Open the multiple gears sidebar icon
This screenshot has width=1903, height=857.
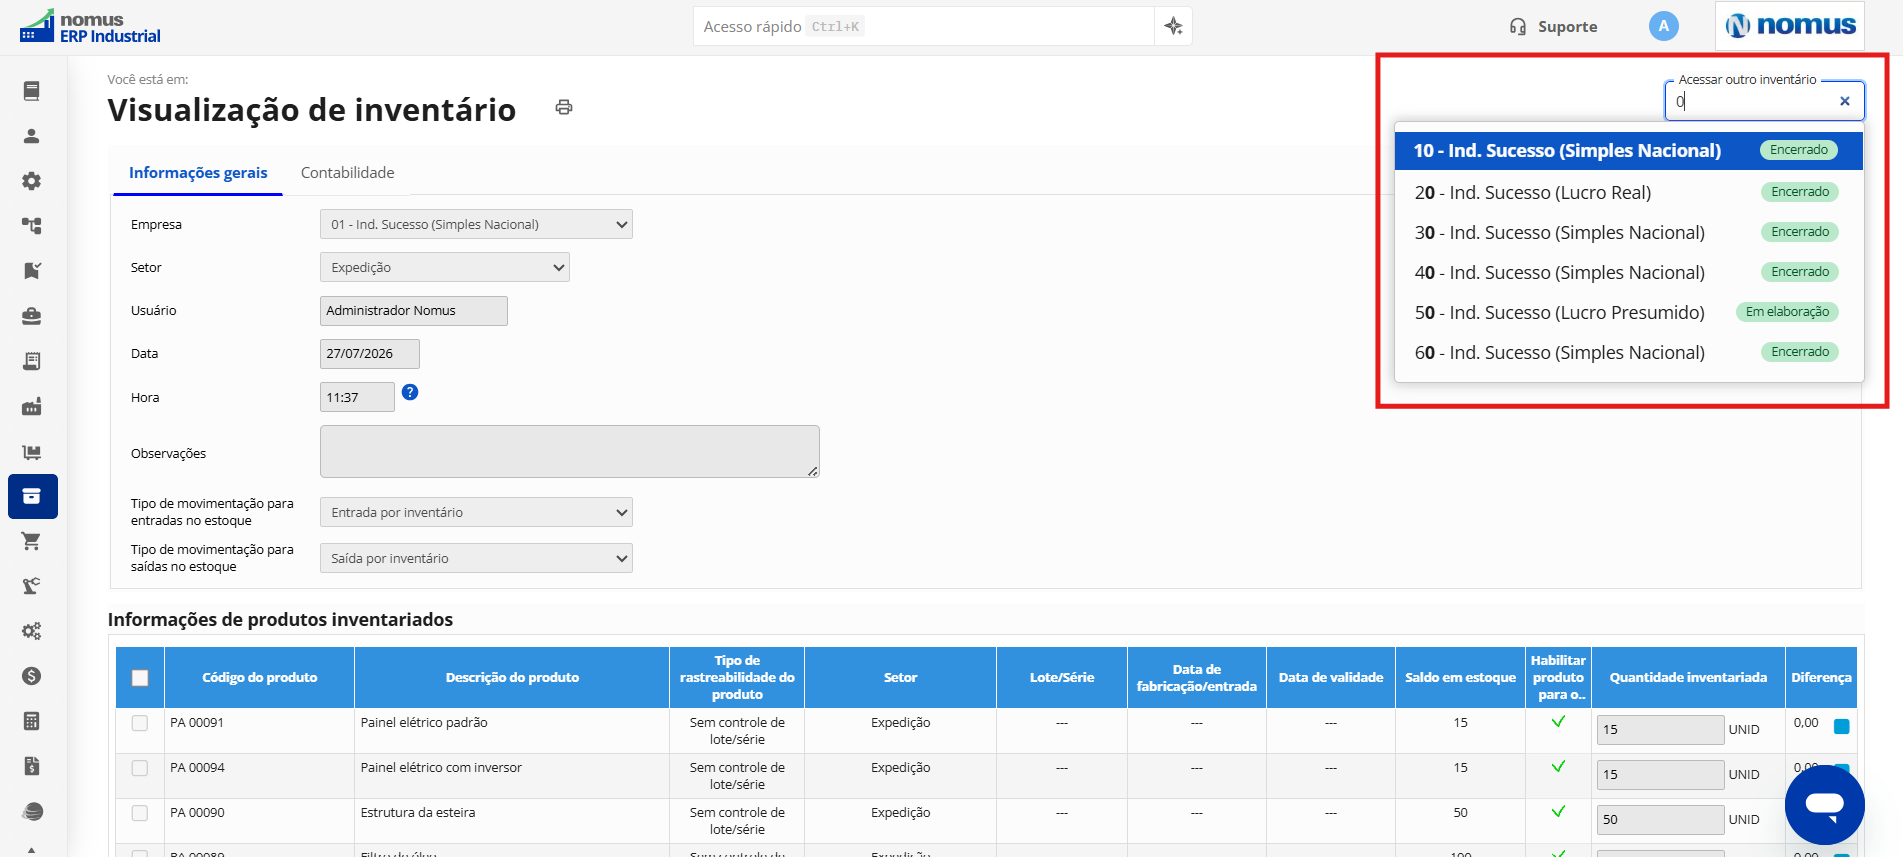pyautogui.click(x=32, y=631)
